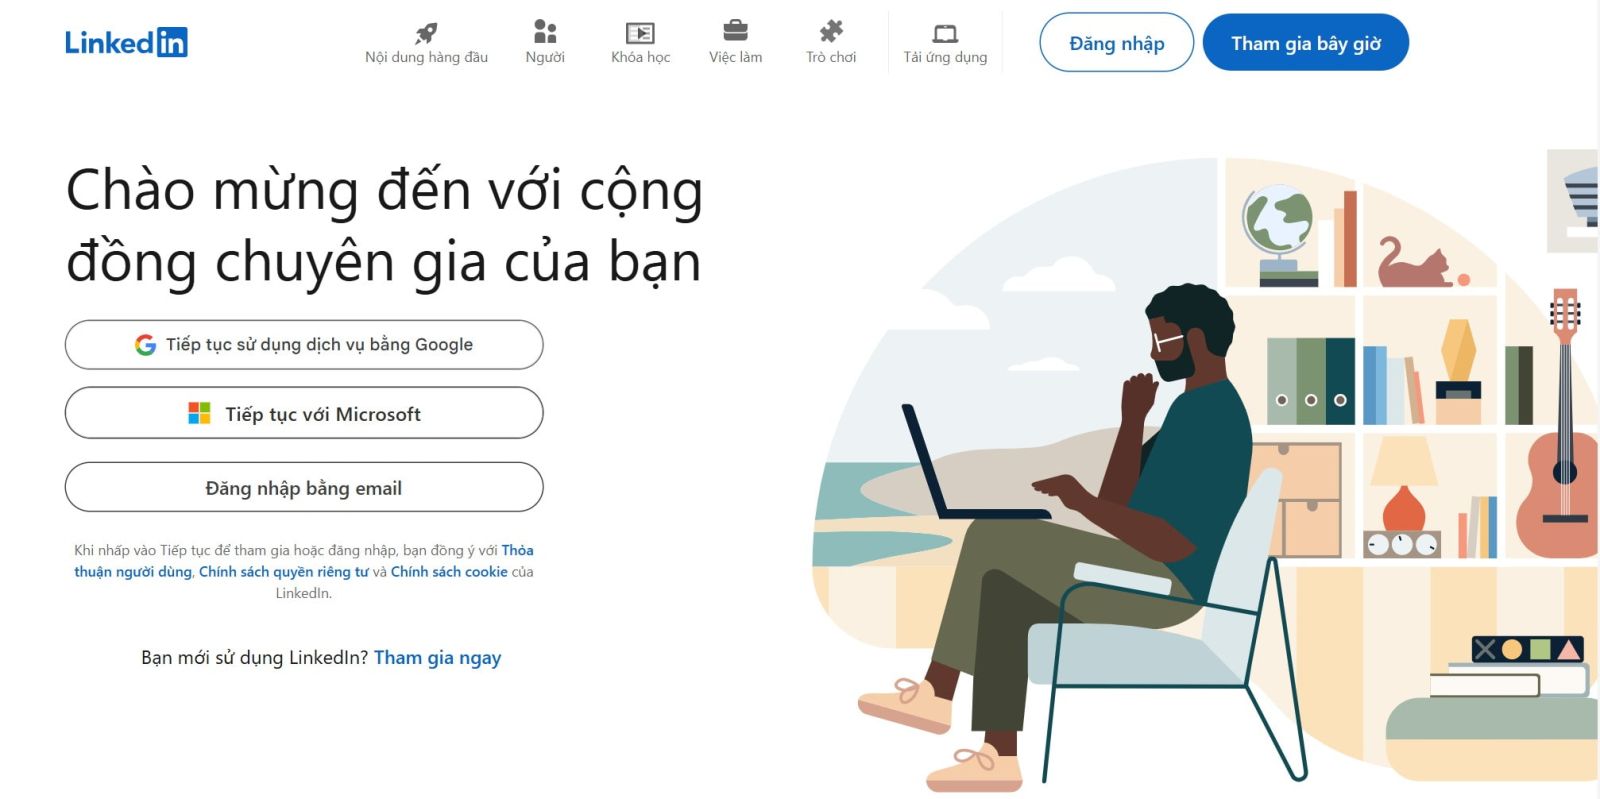Open the Chính sách cookie link

(449, 572)
